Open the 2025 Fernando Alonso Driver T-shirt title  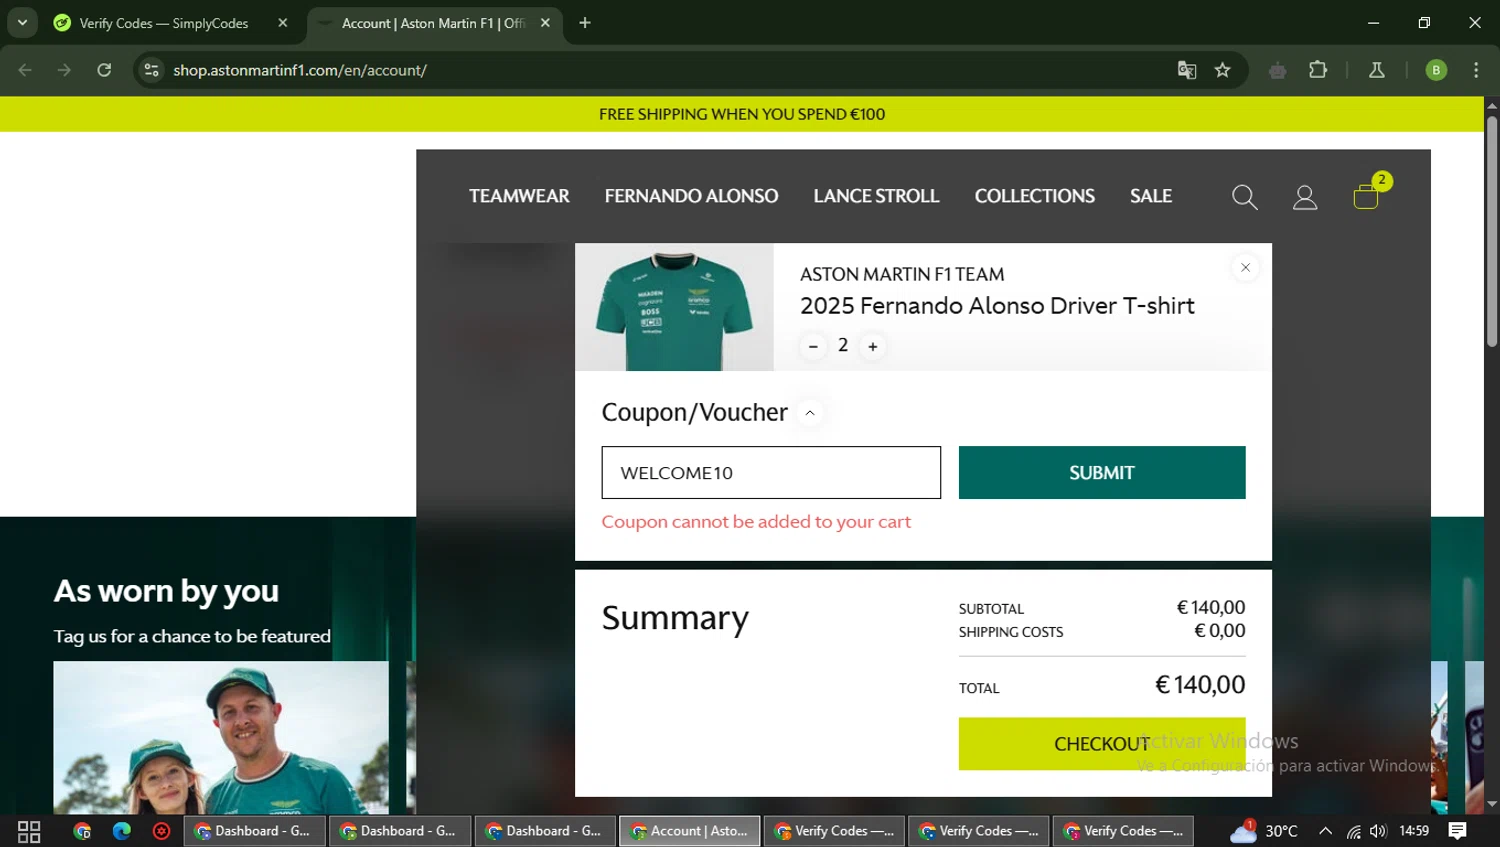[997, 306]
